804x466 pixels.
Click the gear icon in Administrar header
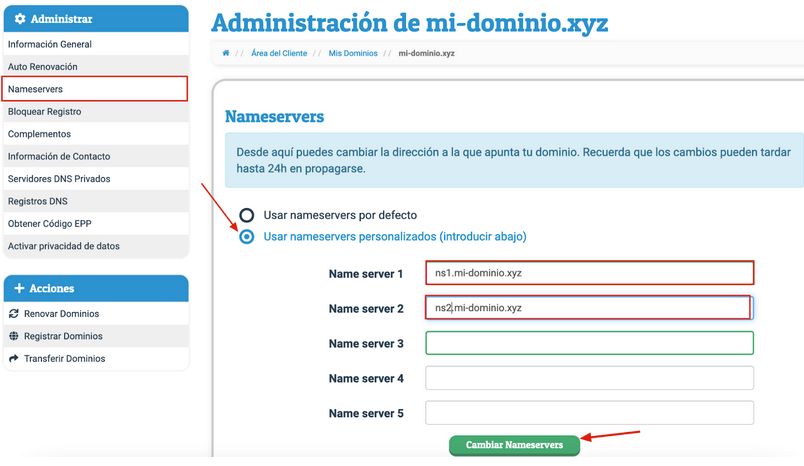[19, 19]
